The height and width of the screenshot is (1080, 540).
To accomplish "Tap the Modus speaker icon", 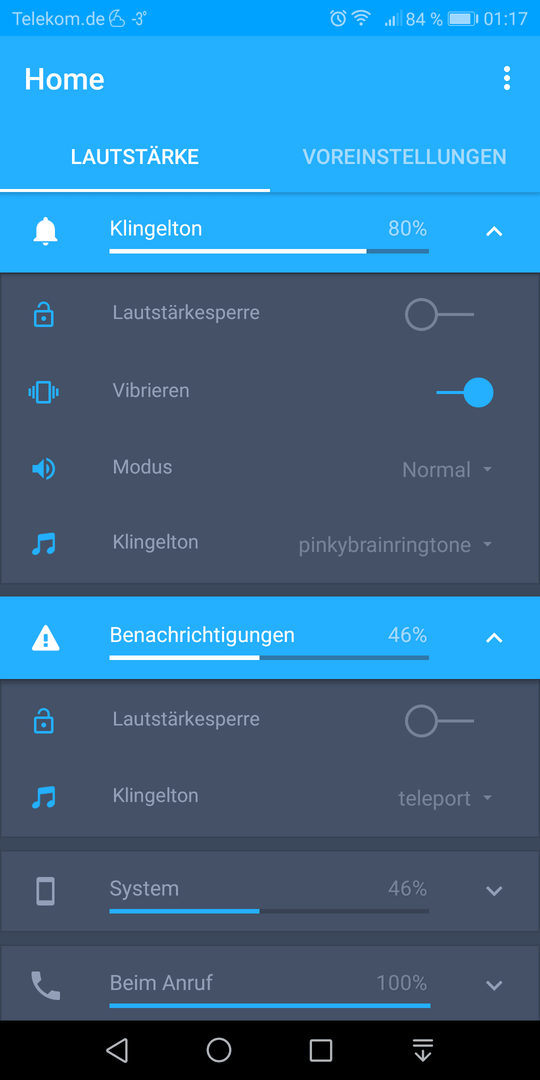I will [x=43, y=469].
